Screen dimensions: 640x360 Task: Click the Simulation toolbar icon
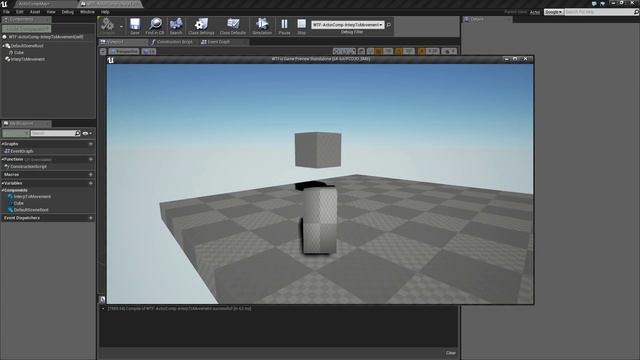coord(262,26)
